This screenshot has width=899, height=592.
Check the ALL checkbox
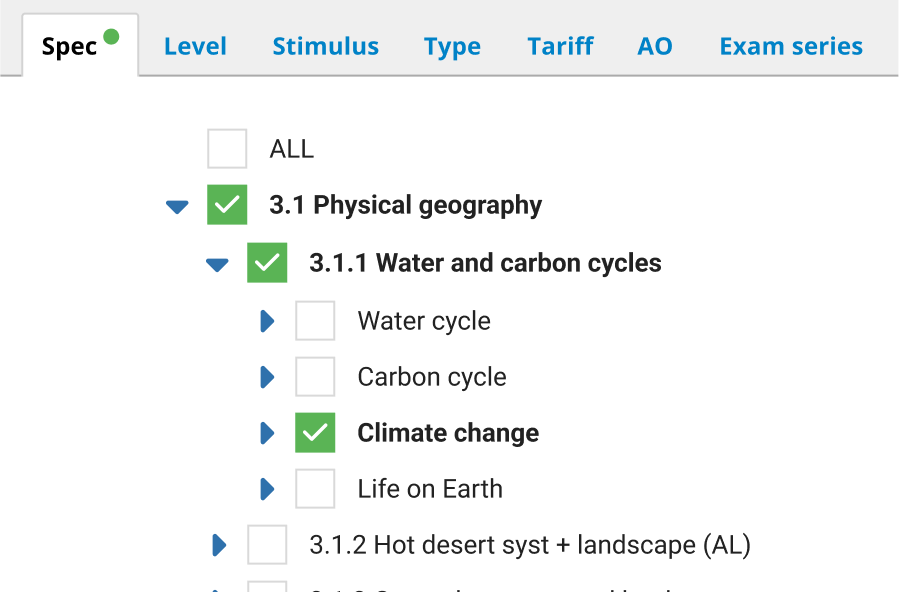click(x=227, y=149)
